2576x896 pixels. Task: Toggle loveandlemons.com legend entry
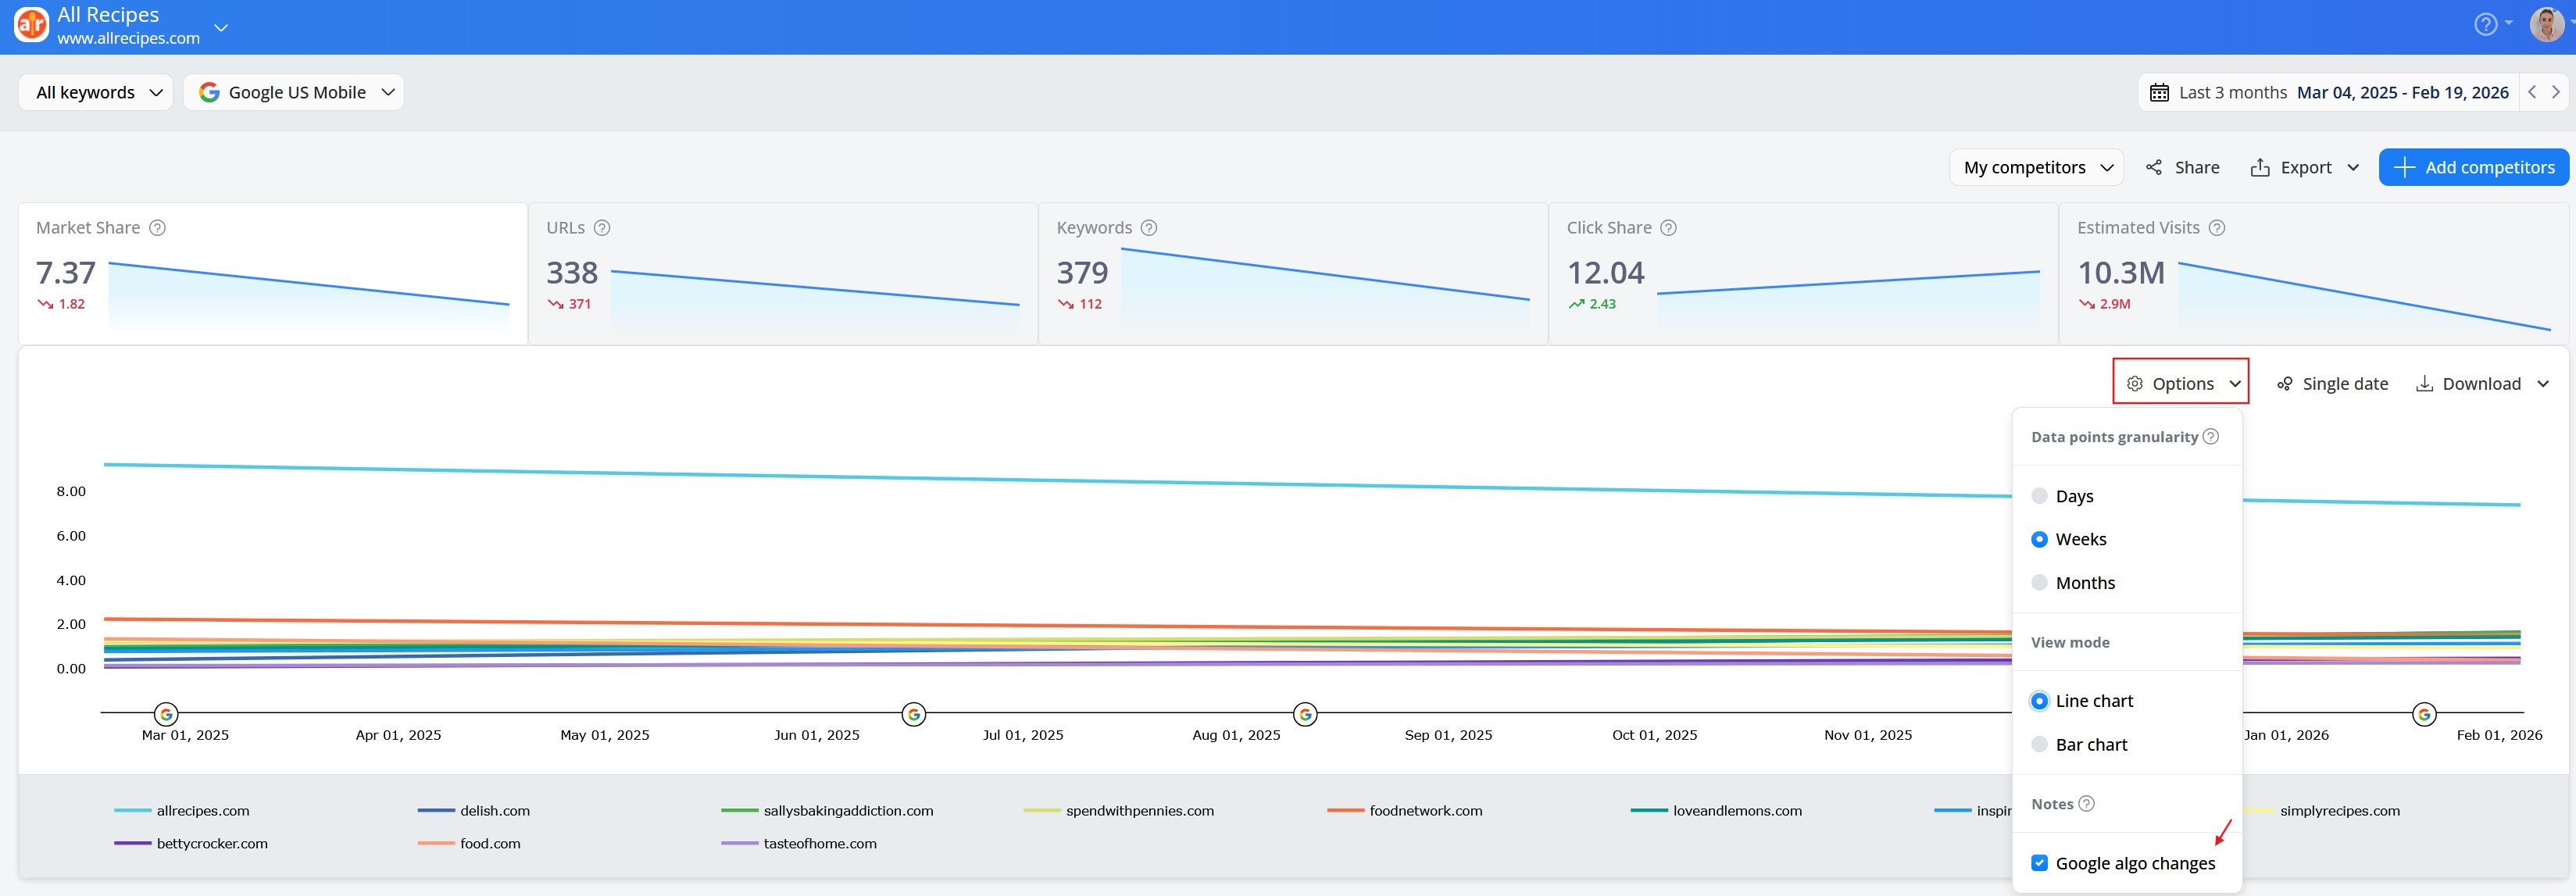point(1716,811)
